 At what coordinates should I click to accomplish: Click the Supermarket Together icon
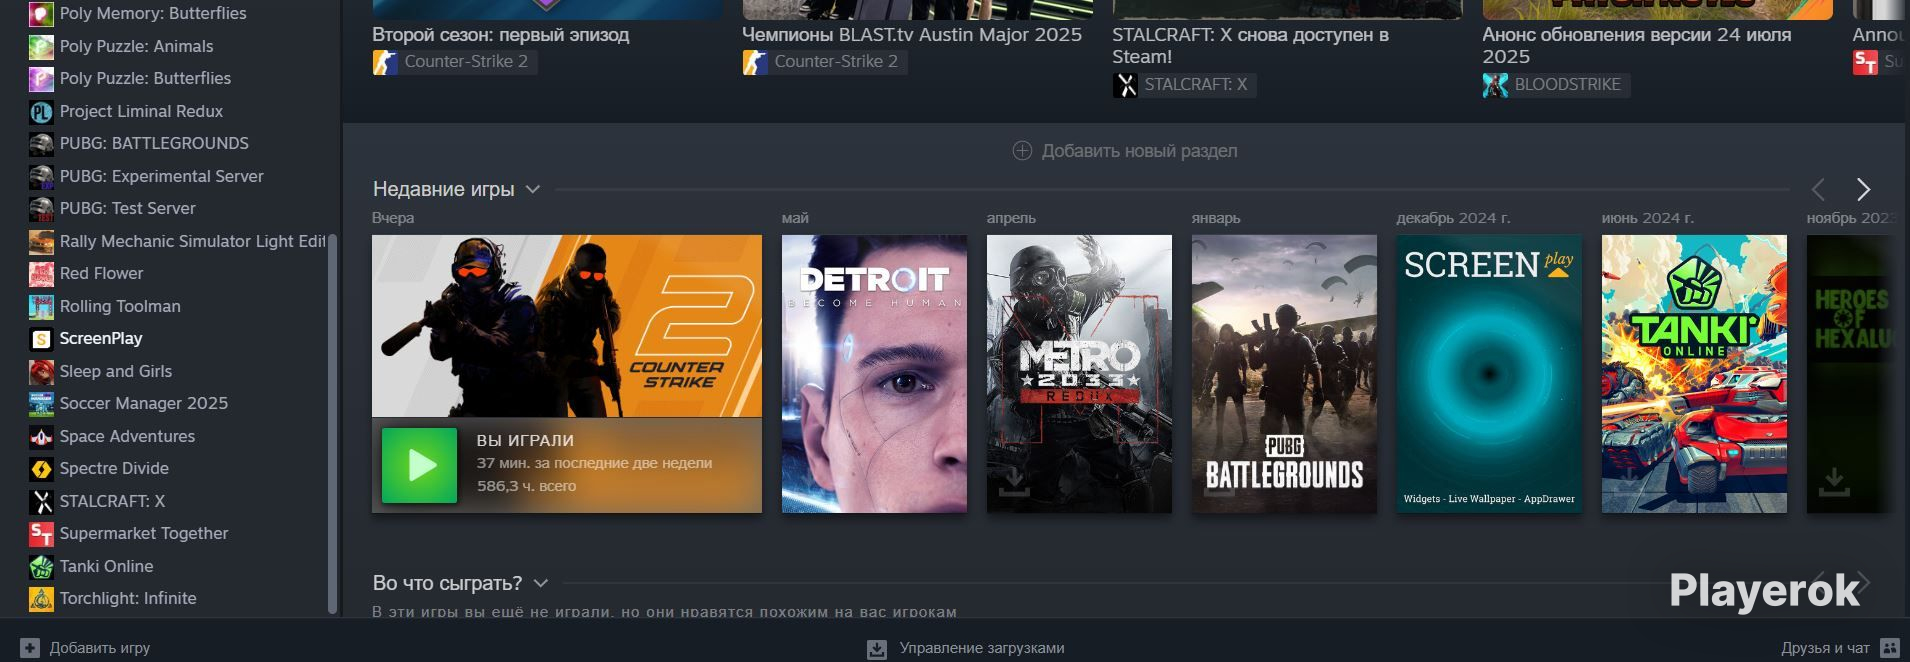(41, 533)
